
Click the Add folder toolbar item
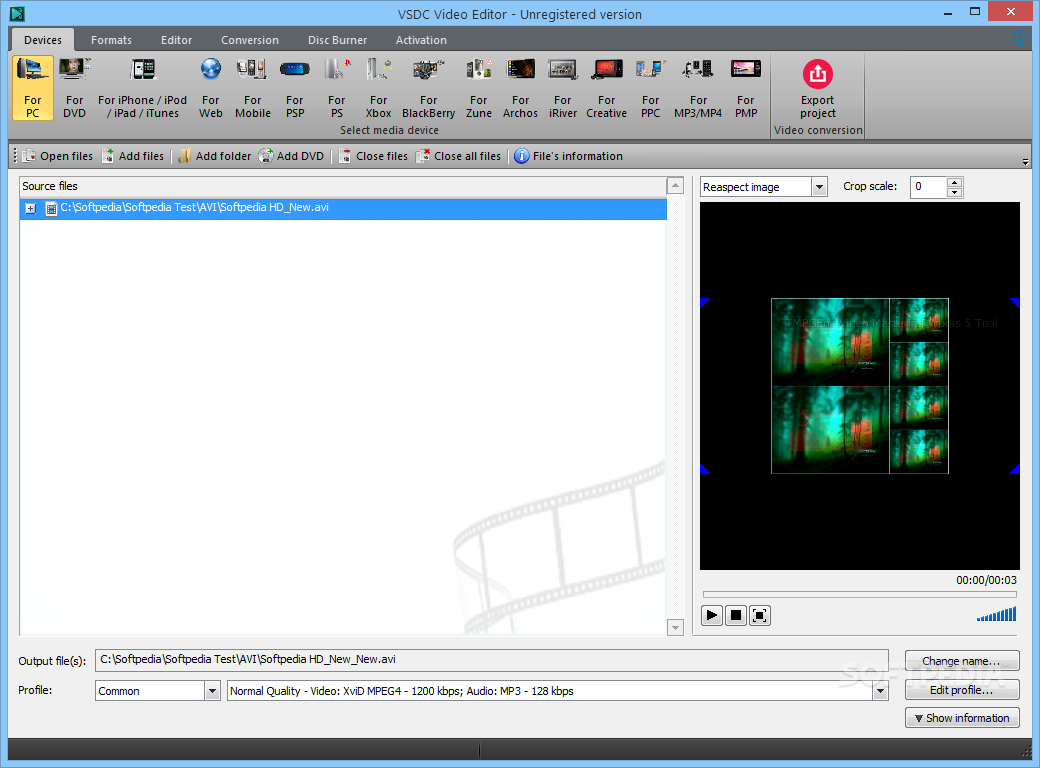point(215,156)
